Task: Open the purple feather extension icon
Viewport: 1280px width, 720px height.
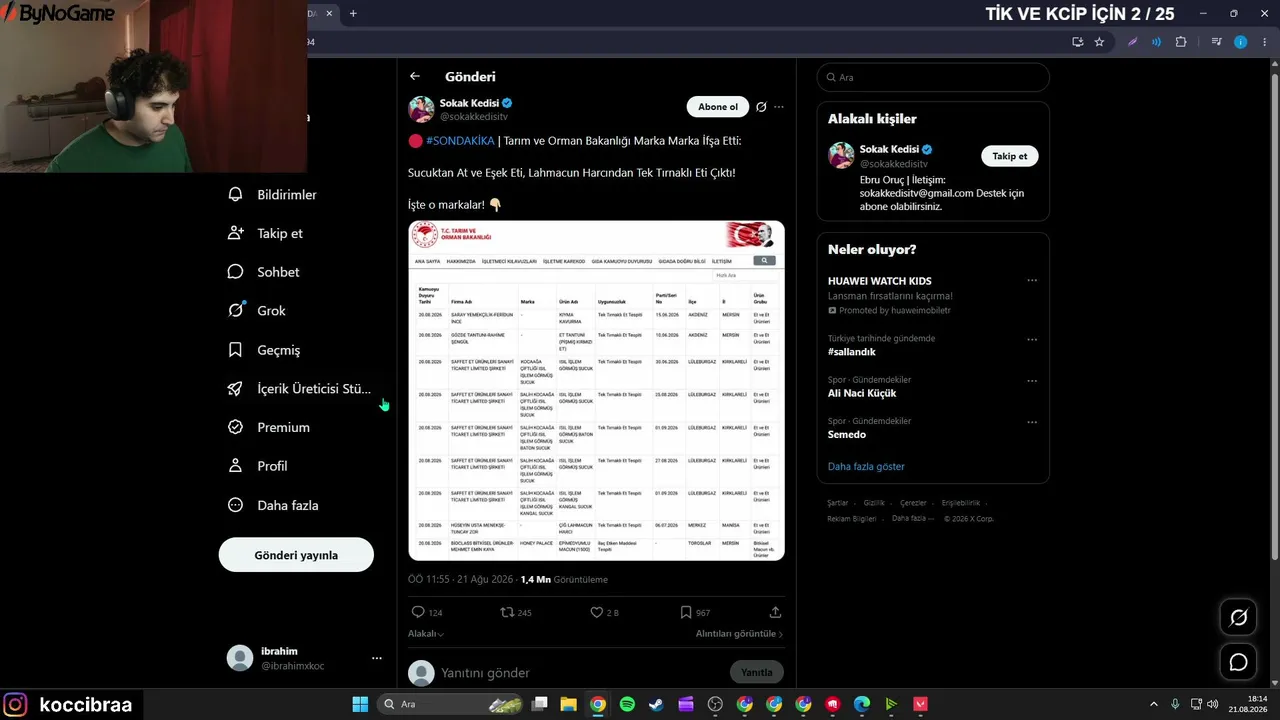Action: [1133, 42]
